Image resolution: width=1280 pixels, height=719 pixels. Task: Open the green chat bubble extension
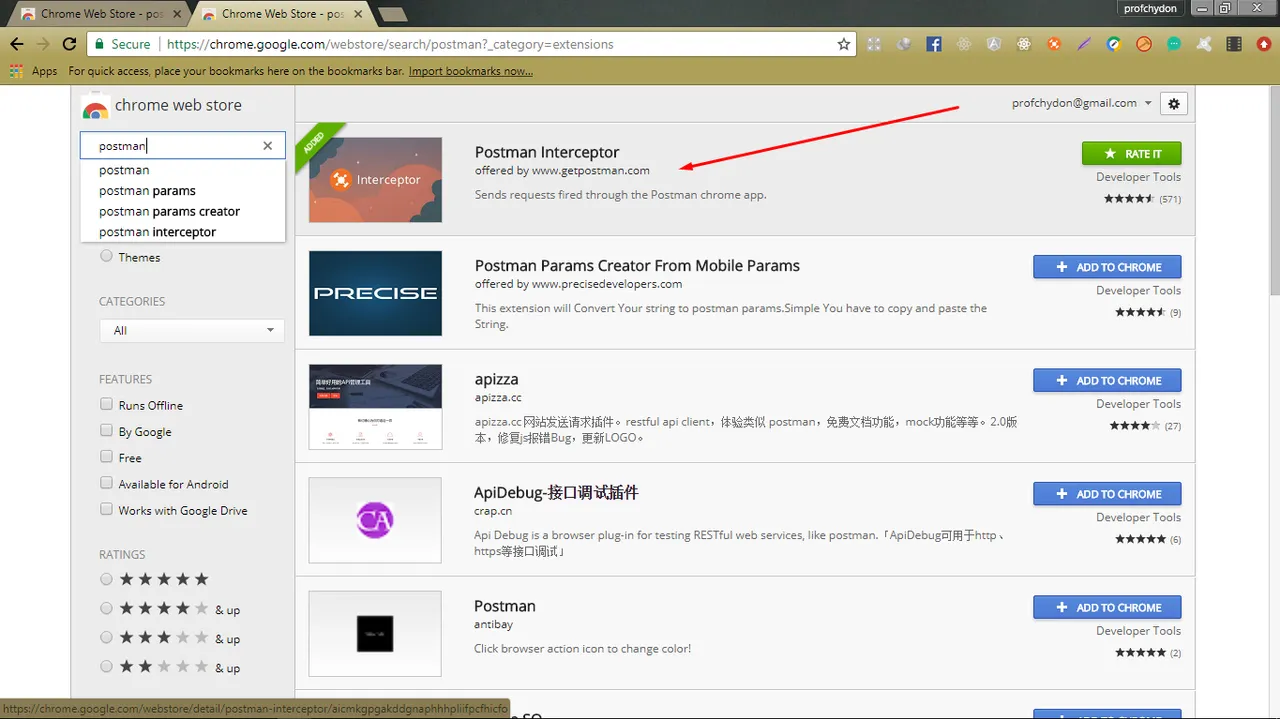[x=1174, y=44]
